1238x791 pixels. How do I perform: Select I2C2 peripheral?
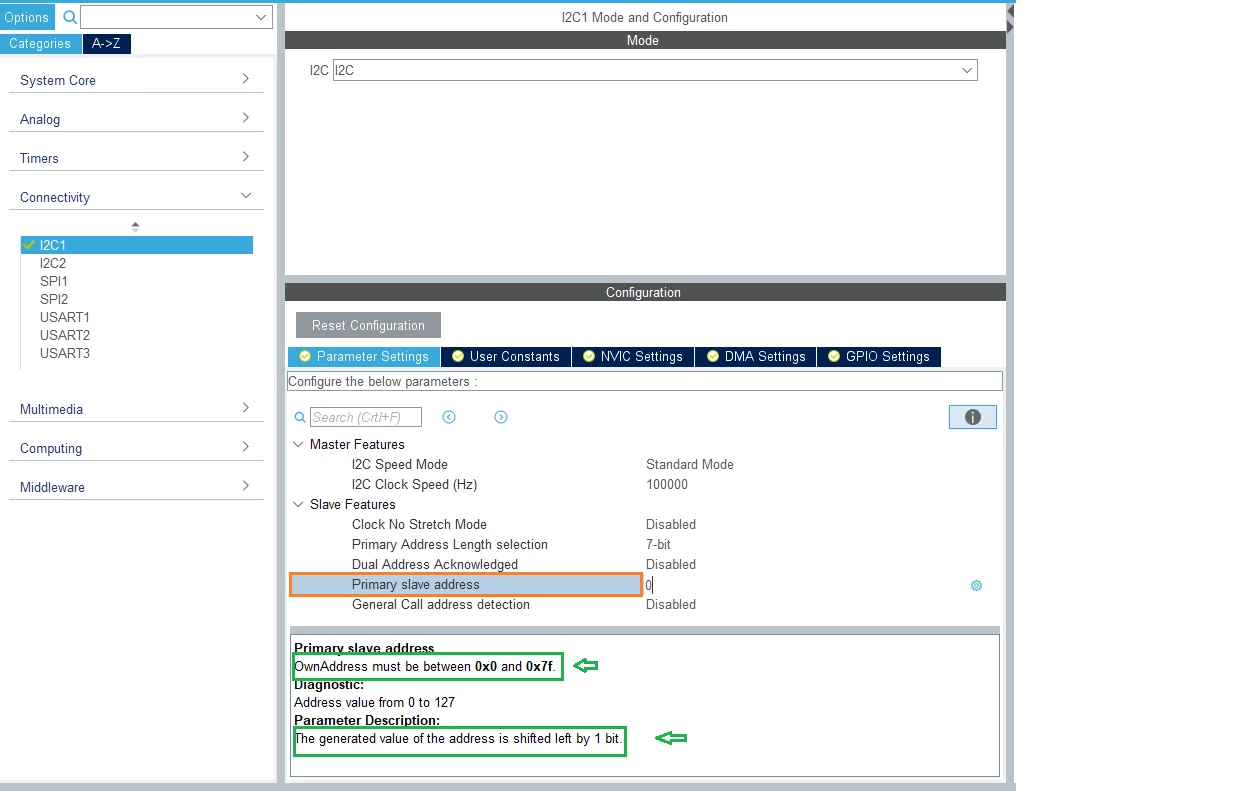[53, 263]
